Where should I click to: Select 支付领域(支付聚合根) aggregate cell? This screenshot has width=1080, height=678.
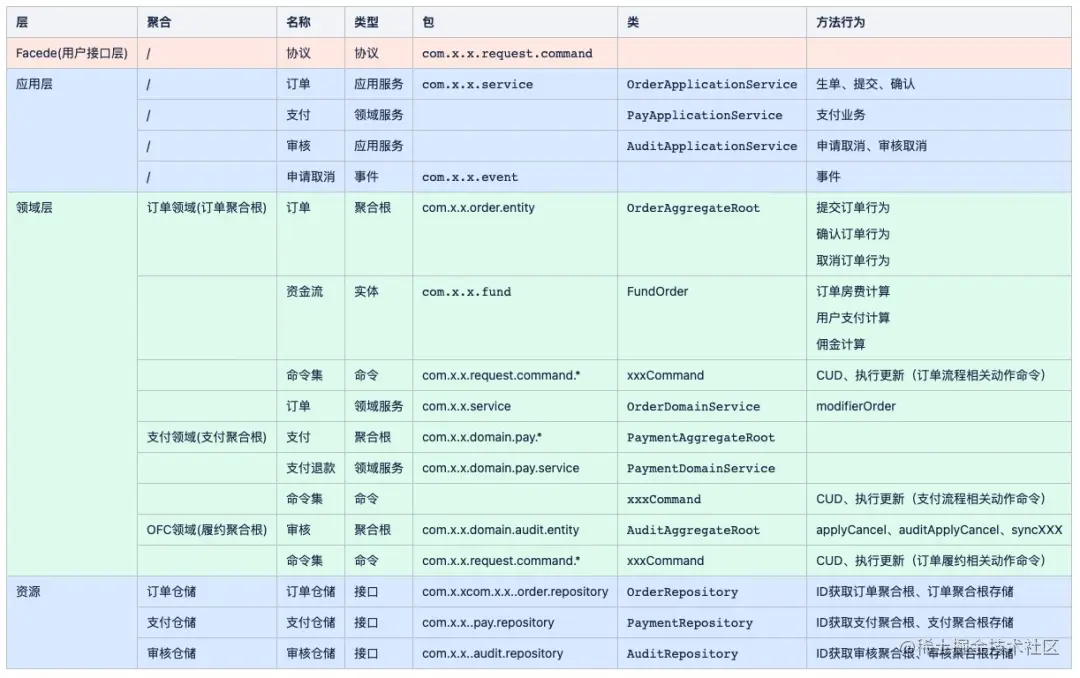pos(207,437)
